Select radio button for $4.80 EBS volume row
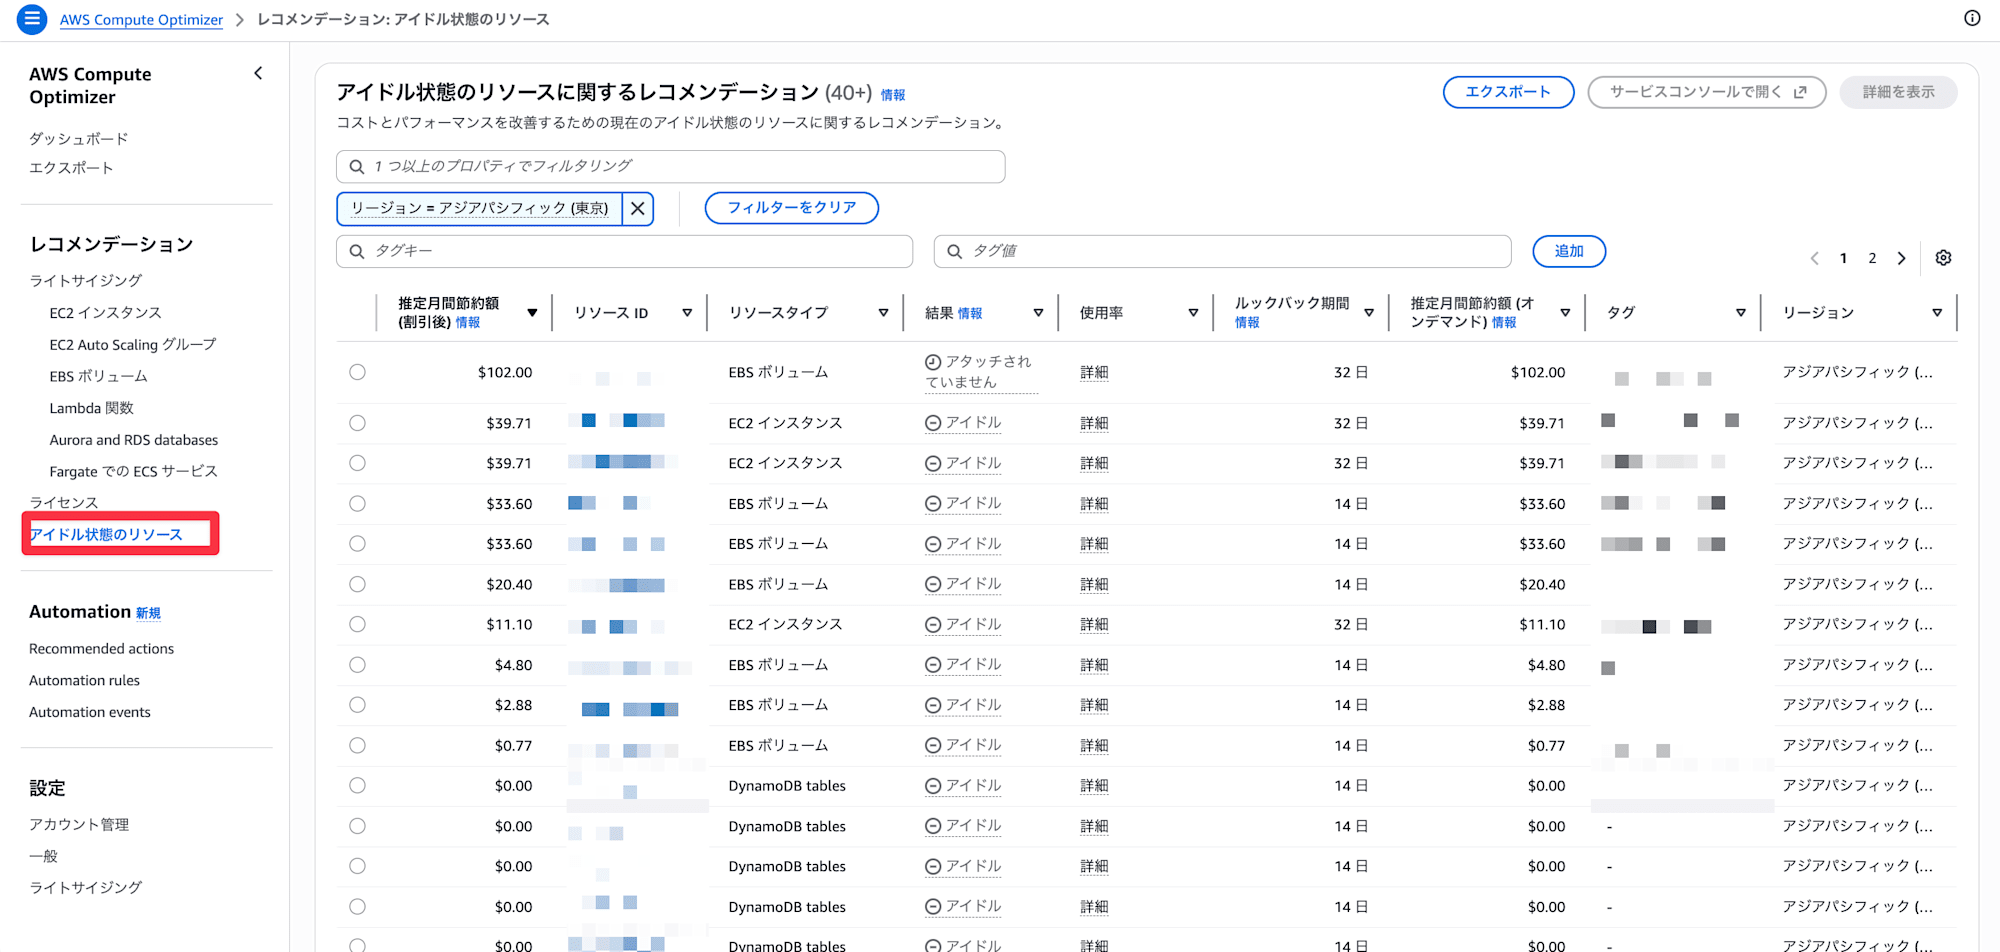The height and width of the screenshot is (952, 2000). [x=357, y=665]
